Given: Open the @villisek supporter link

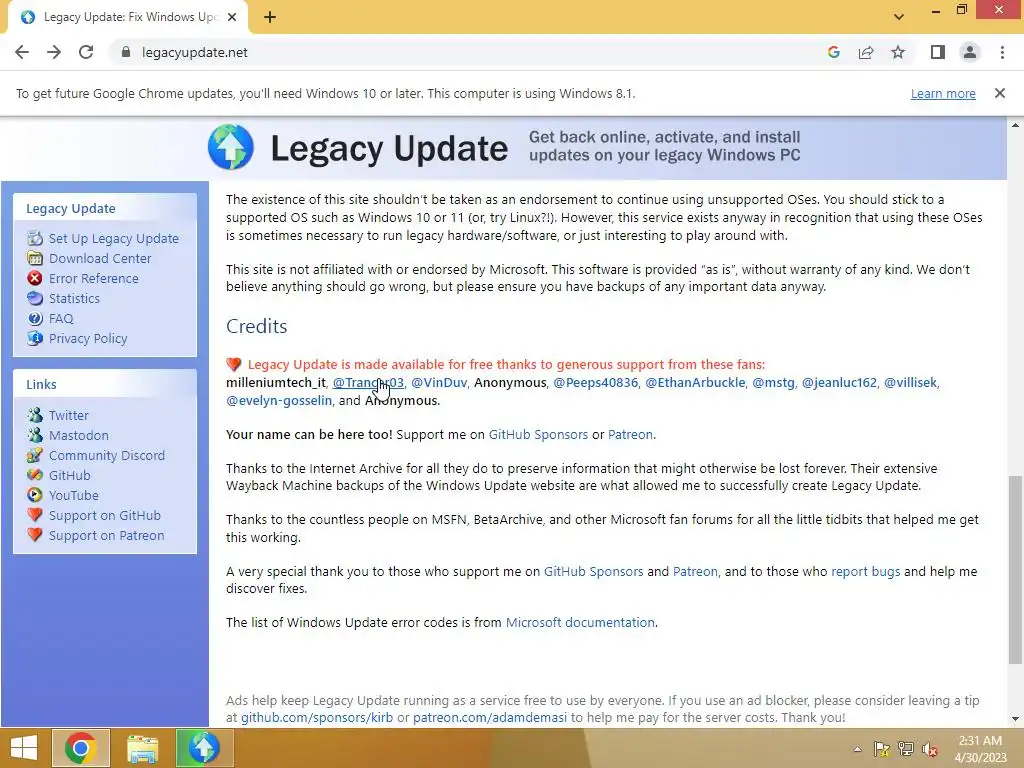Looking at the screenshot, I should (x=910, y=383).
